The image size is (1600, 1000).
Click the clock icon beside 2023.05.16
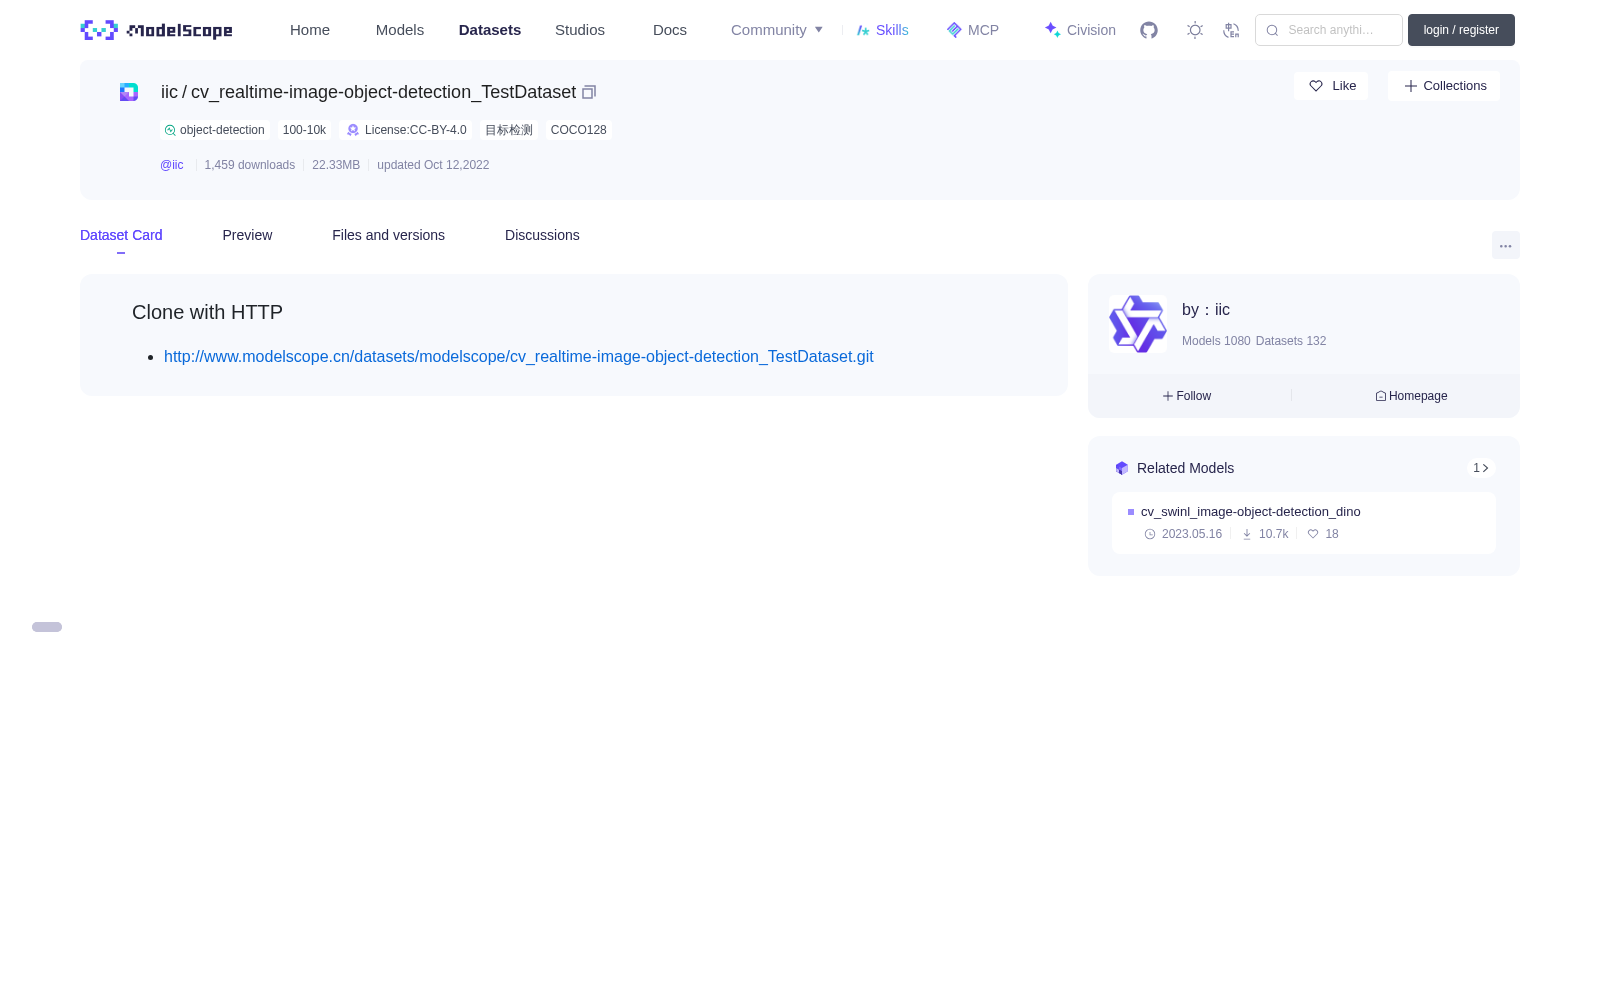coord(1150,534)
